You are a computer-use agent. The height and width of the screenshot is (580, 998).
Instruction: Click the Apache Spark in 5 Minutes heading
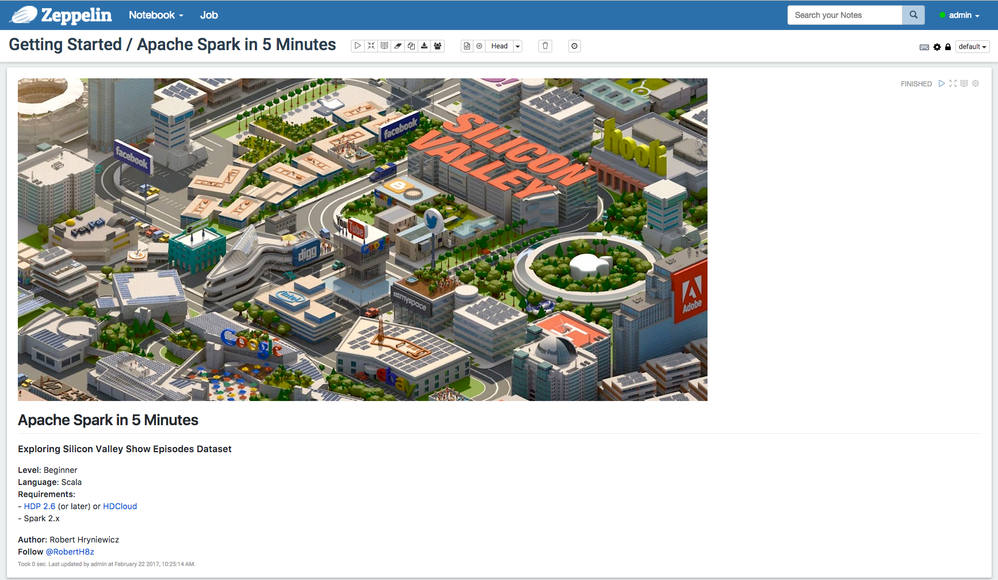(108, 420)
